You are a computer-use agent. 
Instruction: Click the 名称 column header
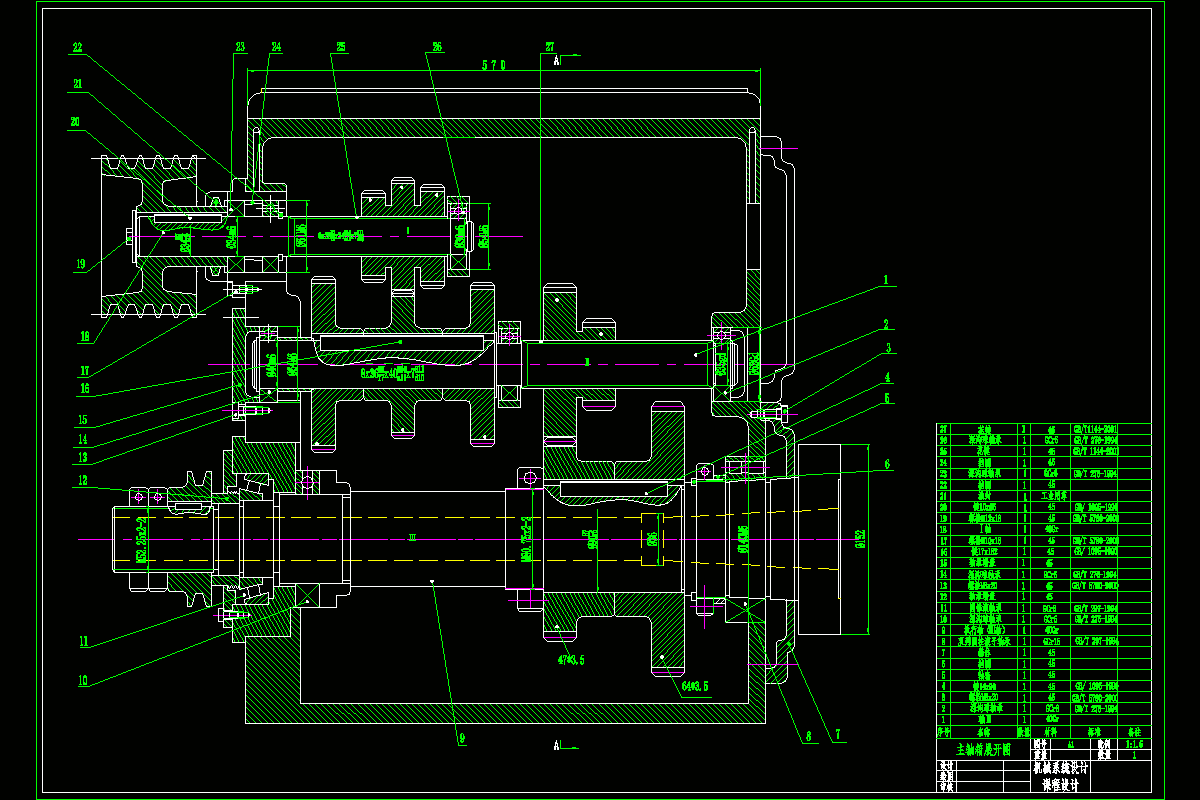(x=982, y=732)
